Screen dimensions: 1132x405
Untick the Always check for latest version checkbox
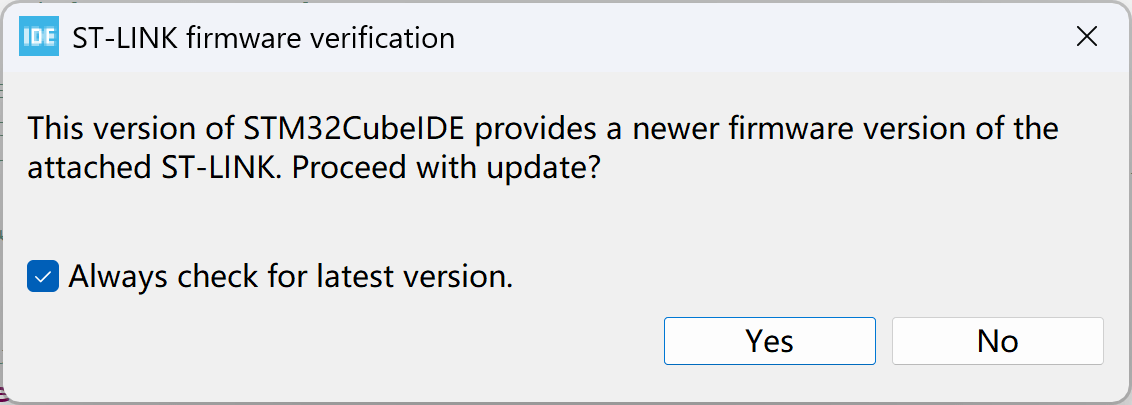click(x=43, y=276)
